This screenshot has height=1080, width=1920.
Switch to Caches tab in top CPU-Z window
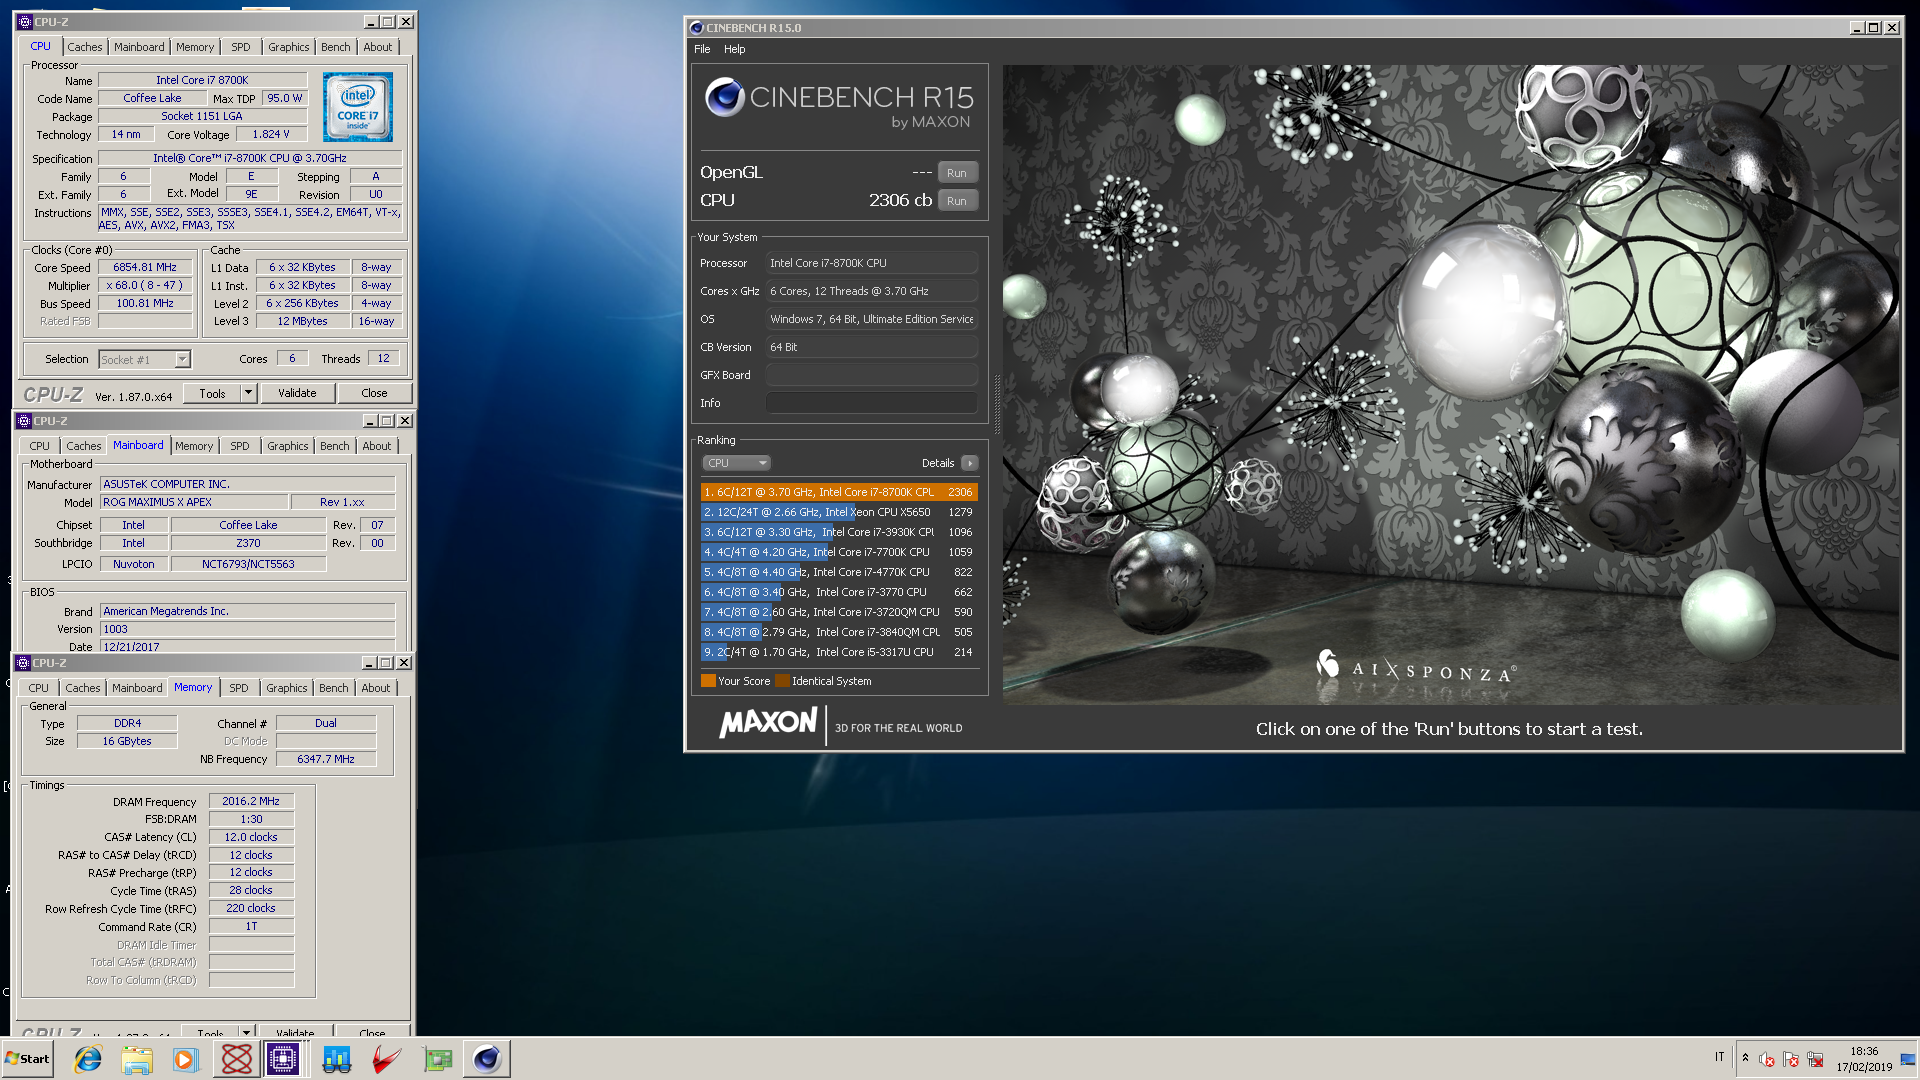point(85,47)
